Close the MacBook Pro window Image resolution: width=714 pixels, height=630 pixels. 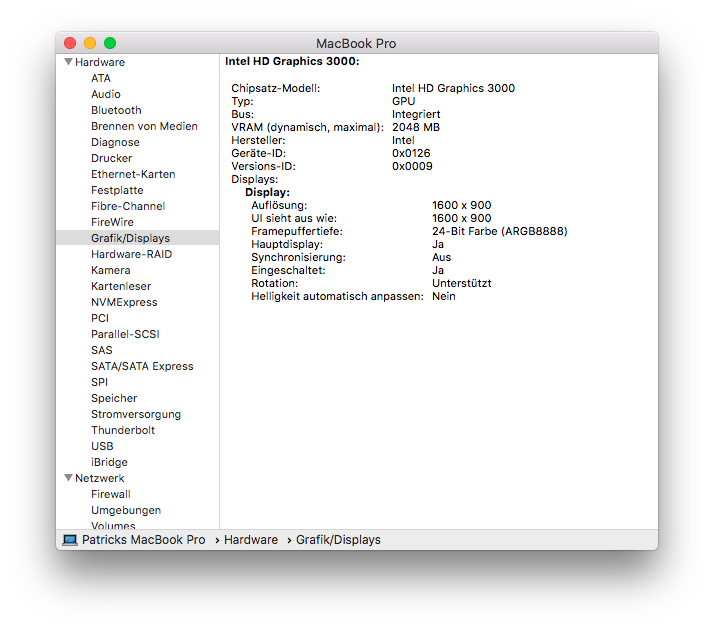[x=70, y=43]
